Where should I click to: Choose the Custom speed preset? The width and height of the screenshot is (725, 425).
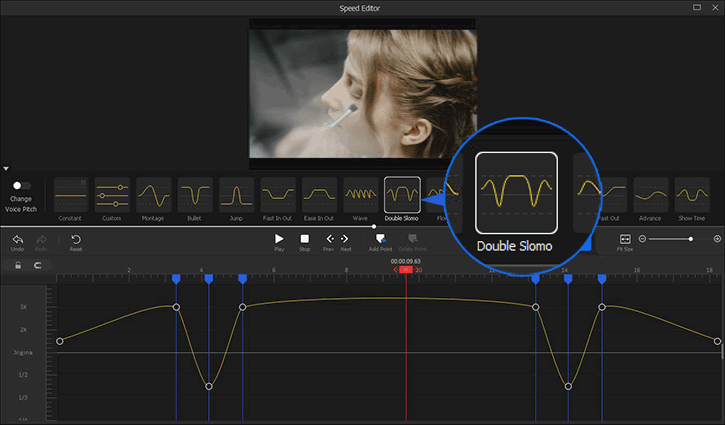[x=112, y=194]
